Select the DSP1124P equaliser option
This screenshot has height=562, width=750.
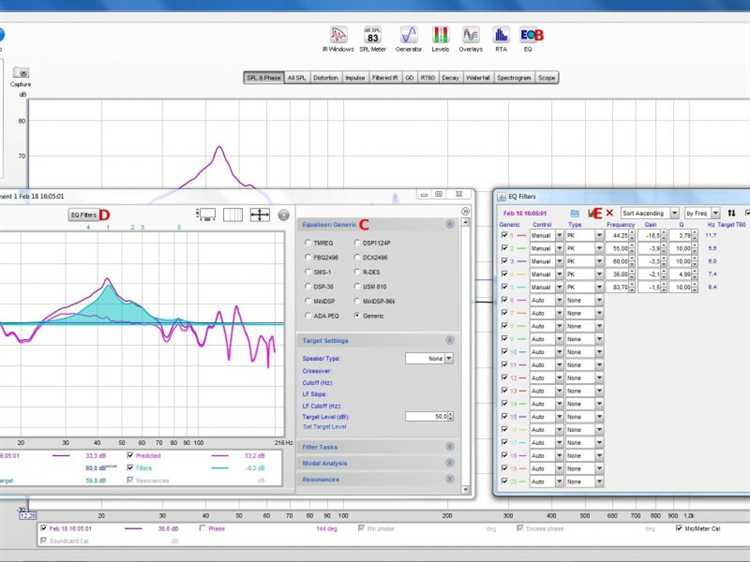357,243
